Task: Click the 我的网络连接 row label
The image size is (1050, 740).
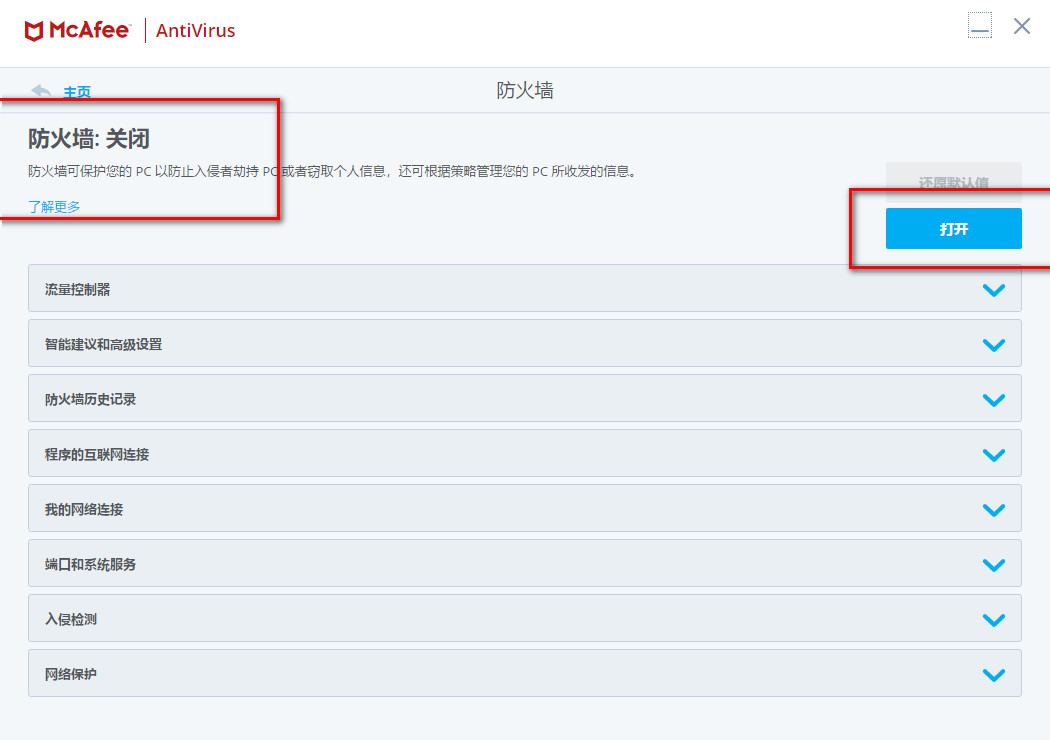Action: (84, 509)
